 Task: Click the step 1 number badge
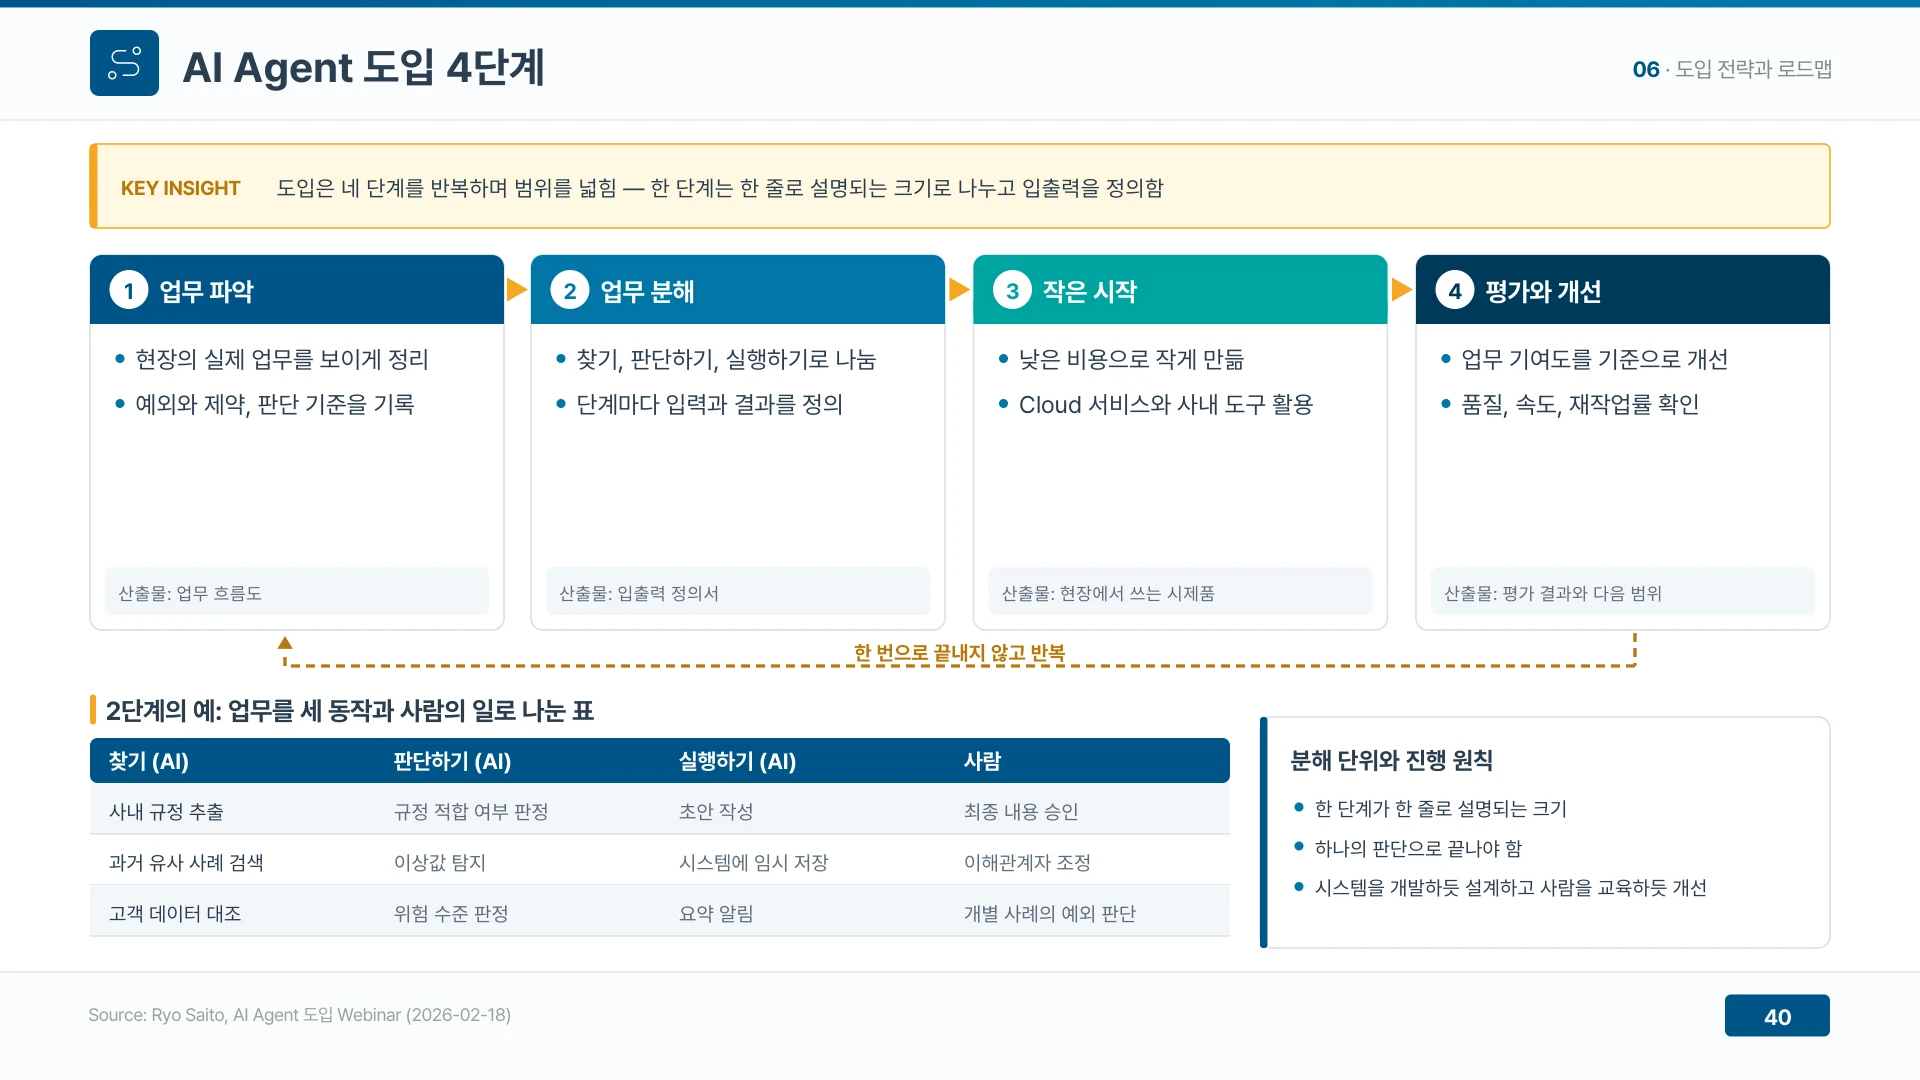128,291
